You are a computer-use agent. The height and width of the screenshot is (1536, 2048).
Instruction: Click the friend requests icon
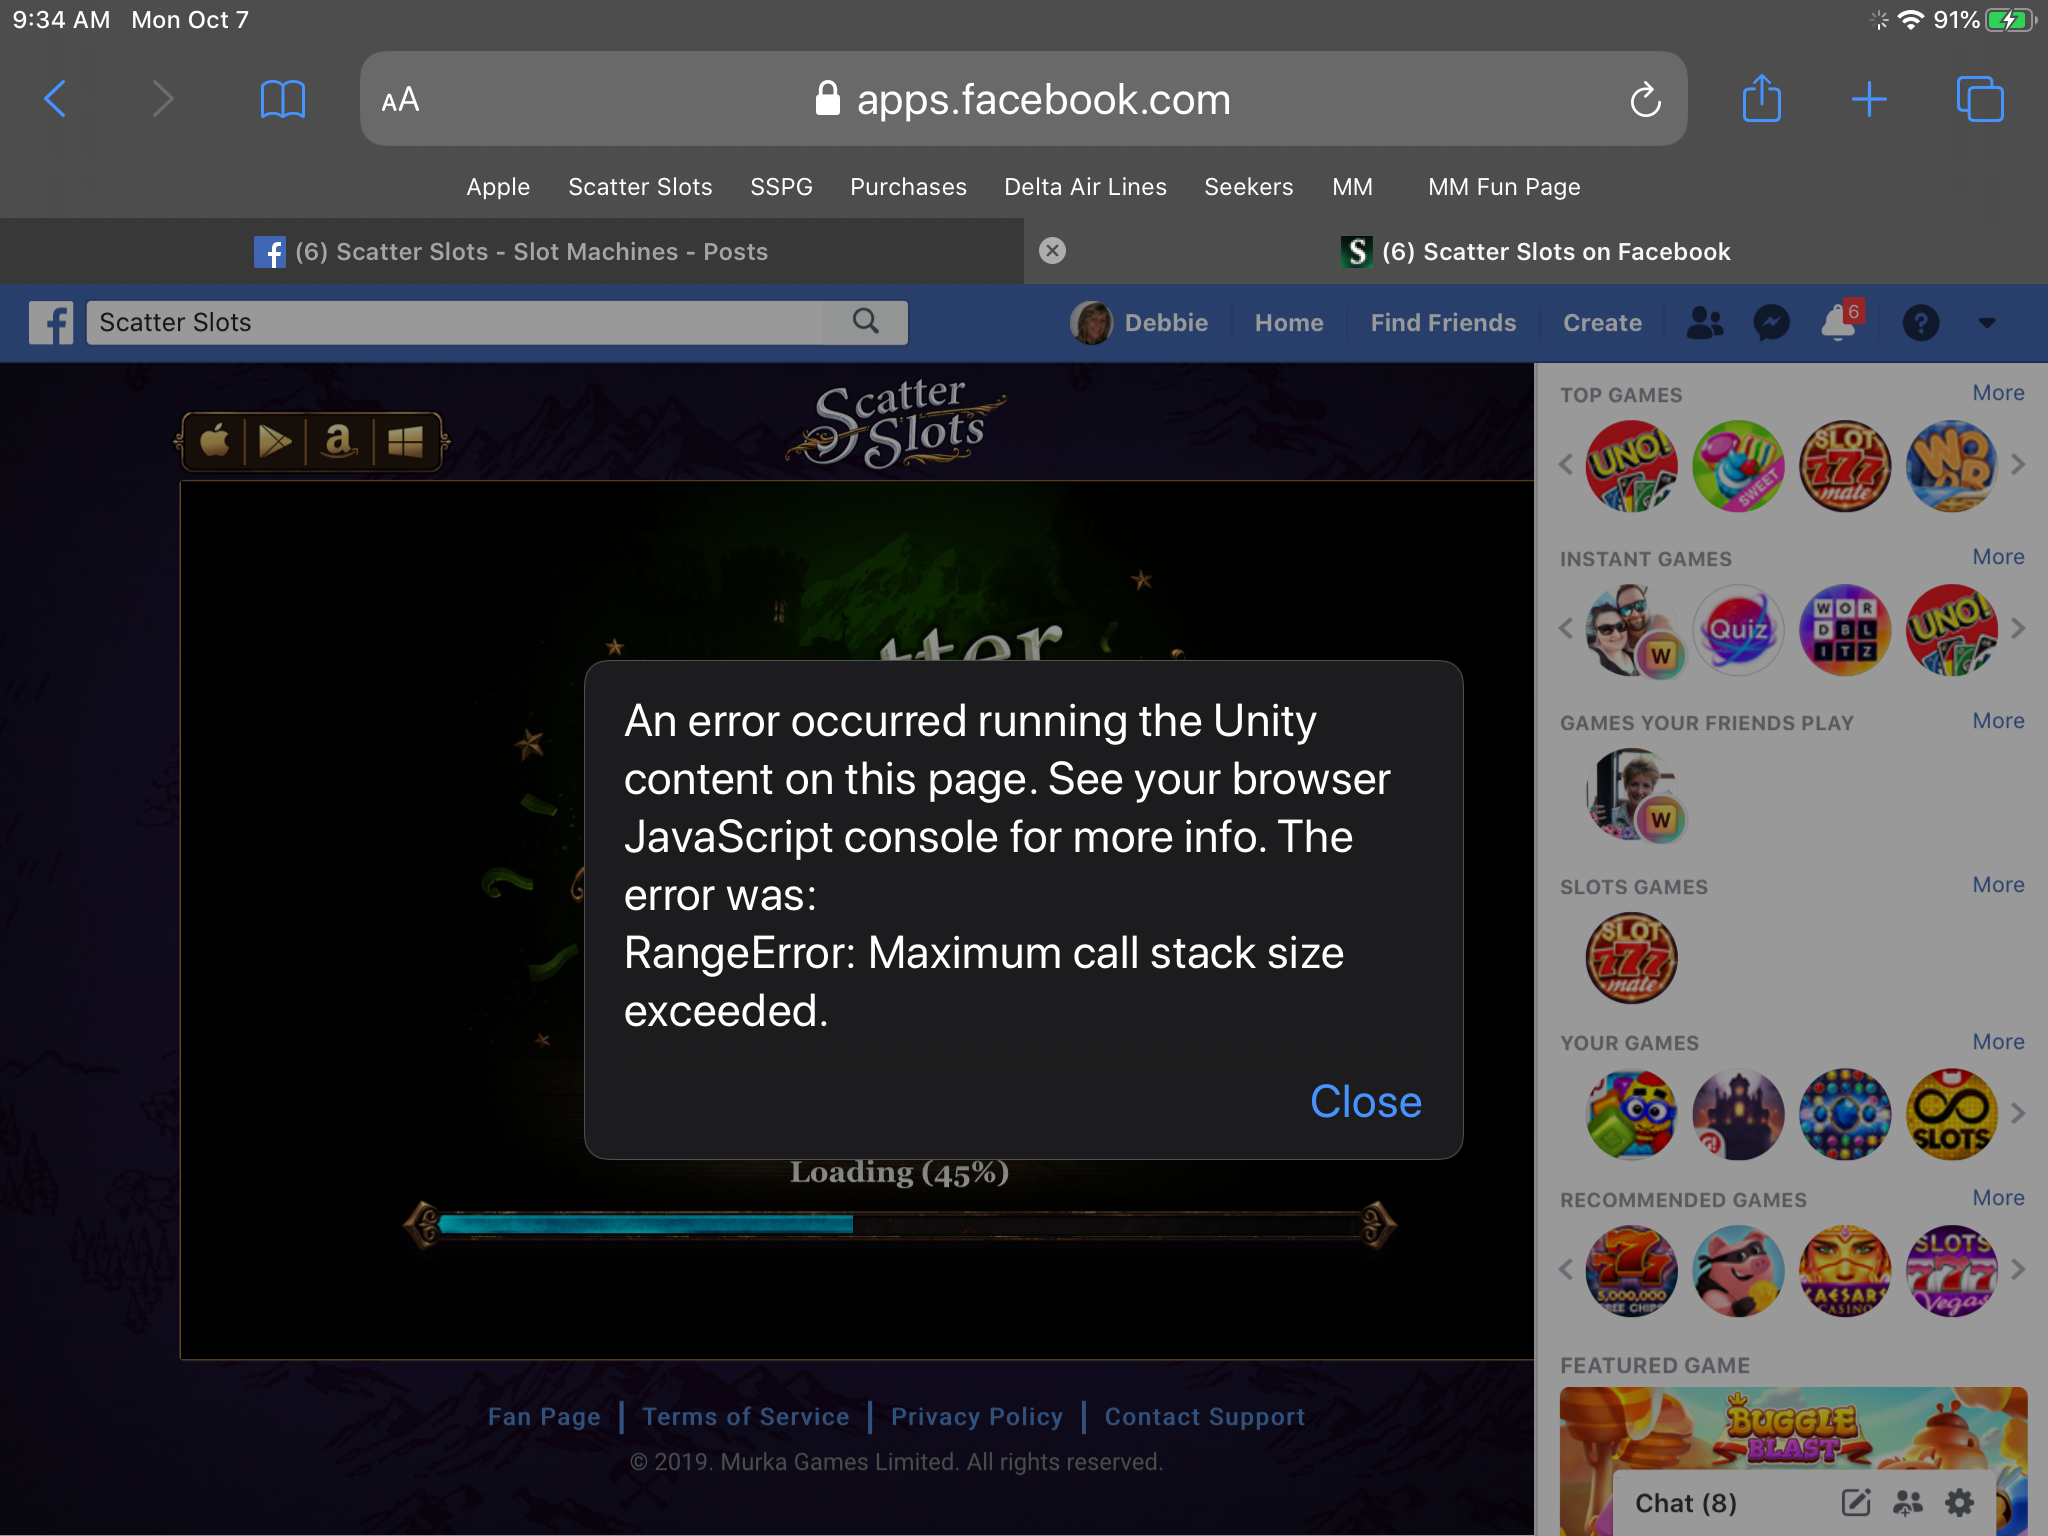[1704, 323]
